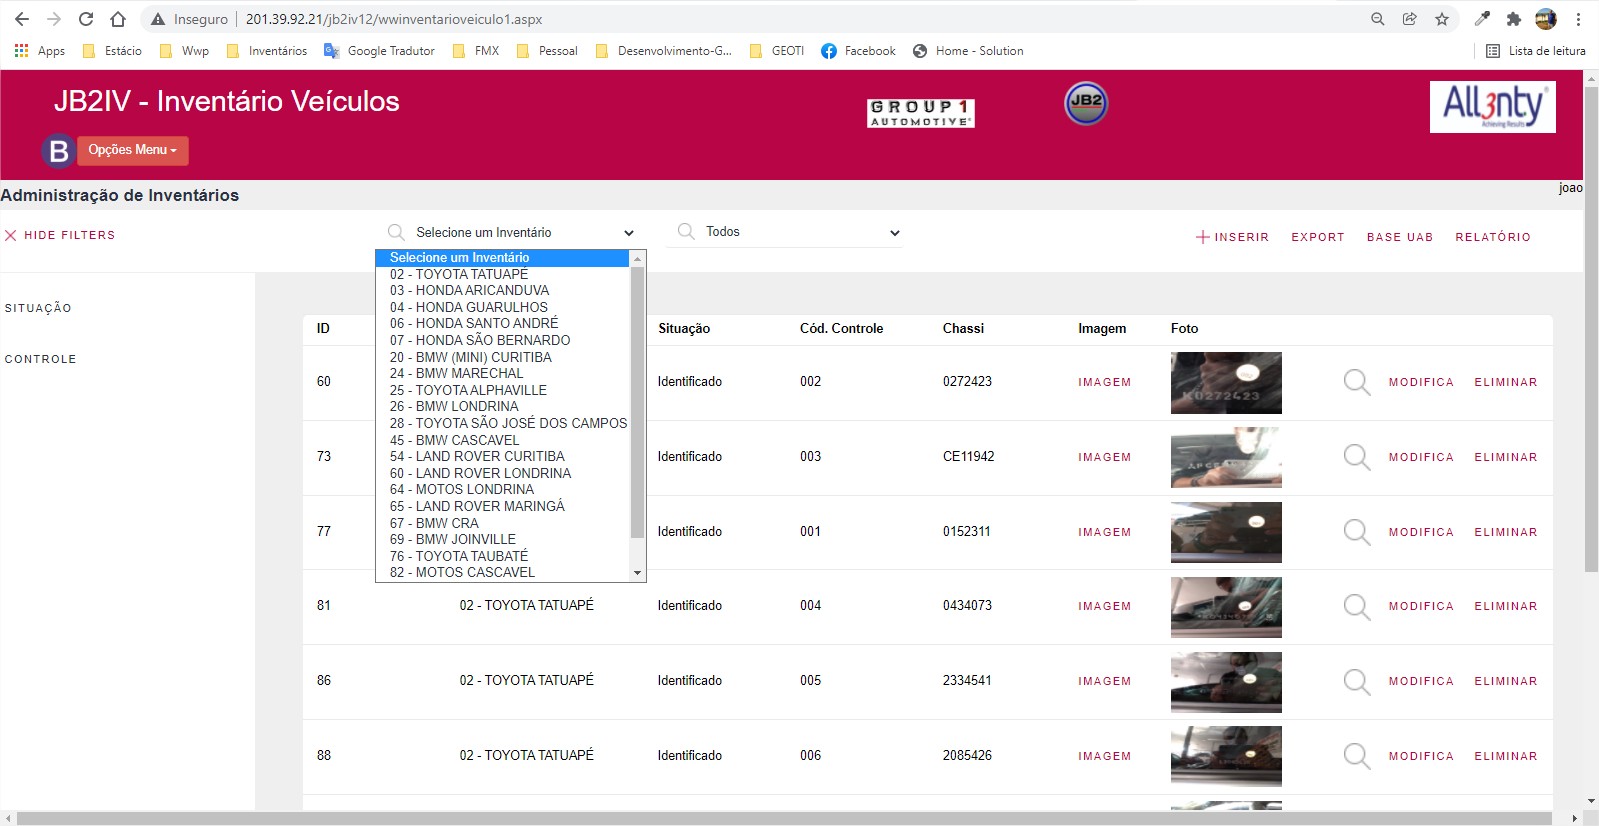This screenshot has height=826, width=1599.
Task: Open magnifier detail for ID 73 row
Action: [1357, 457]
